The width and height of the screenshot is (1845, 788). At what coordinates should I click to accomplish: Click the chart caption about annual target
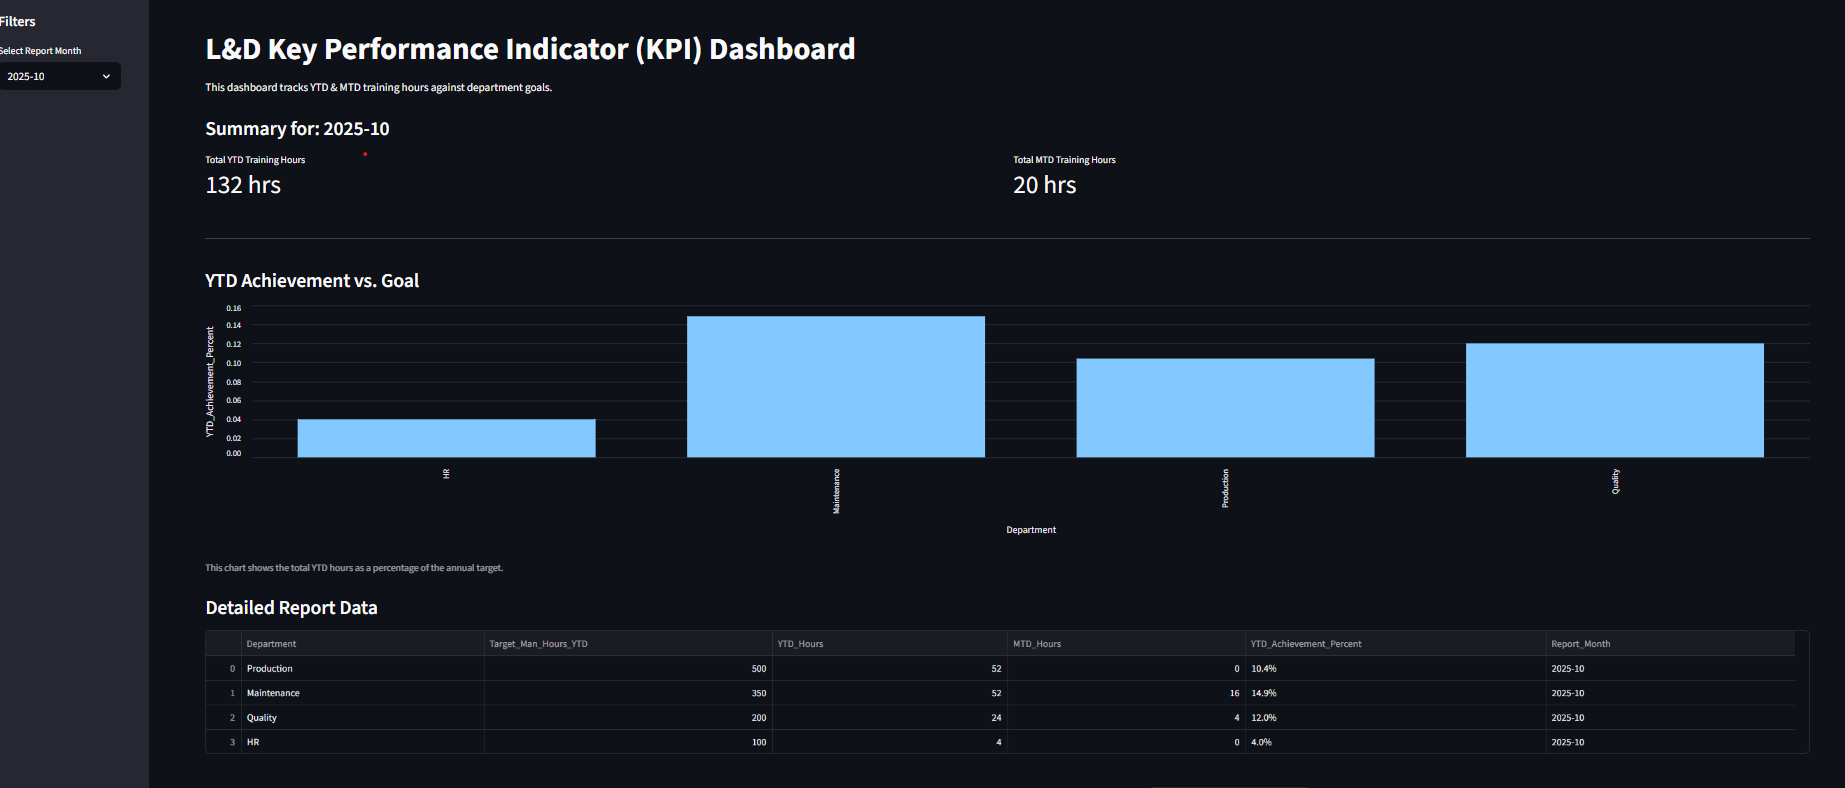(354, 568)
